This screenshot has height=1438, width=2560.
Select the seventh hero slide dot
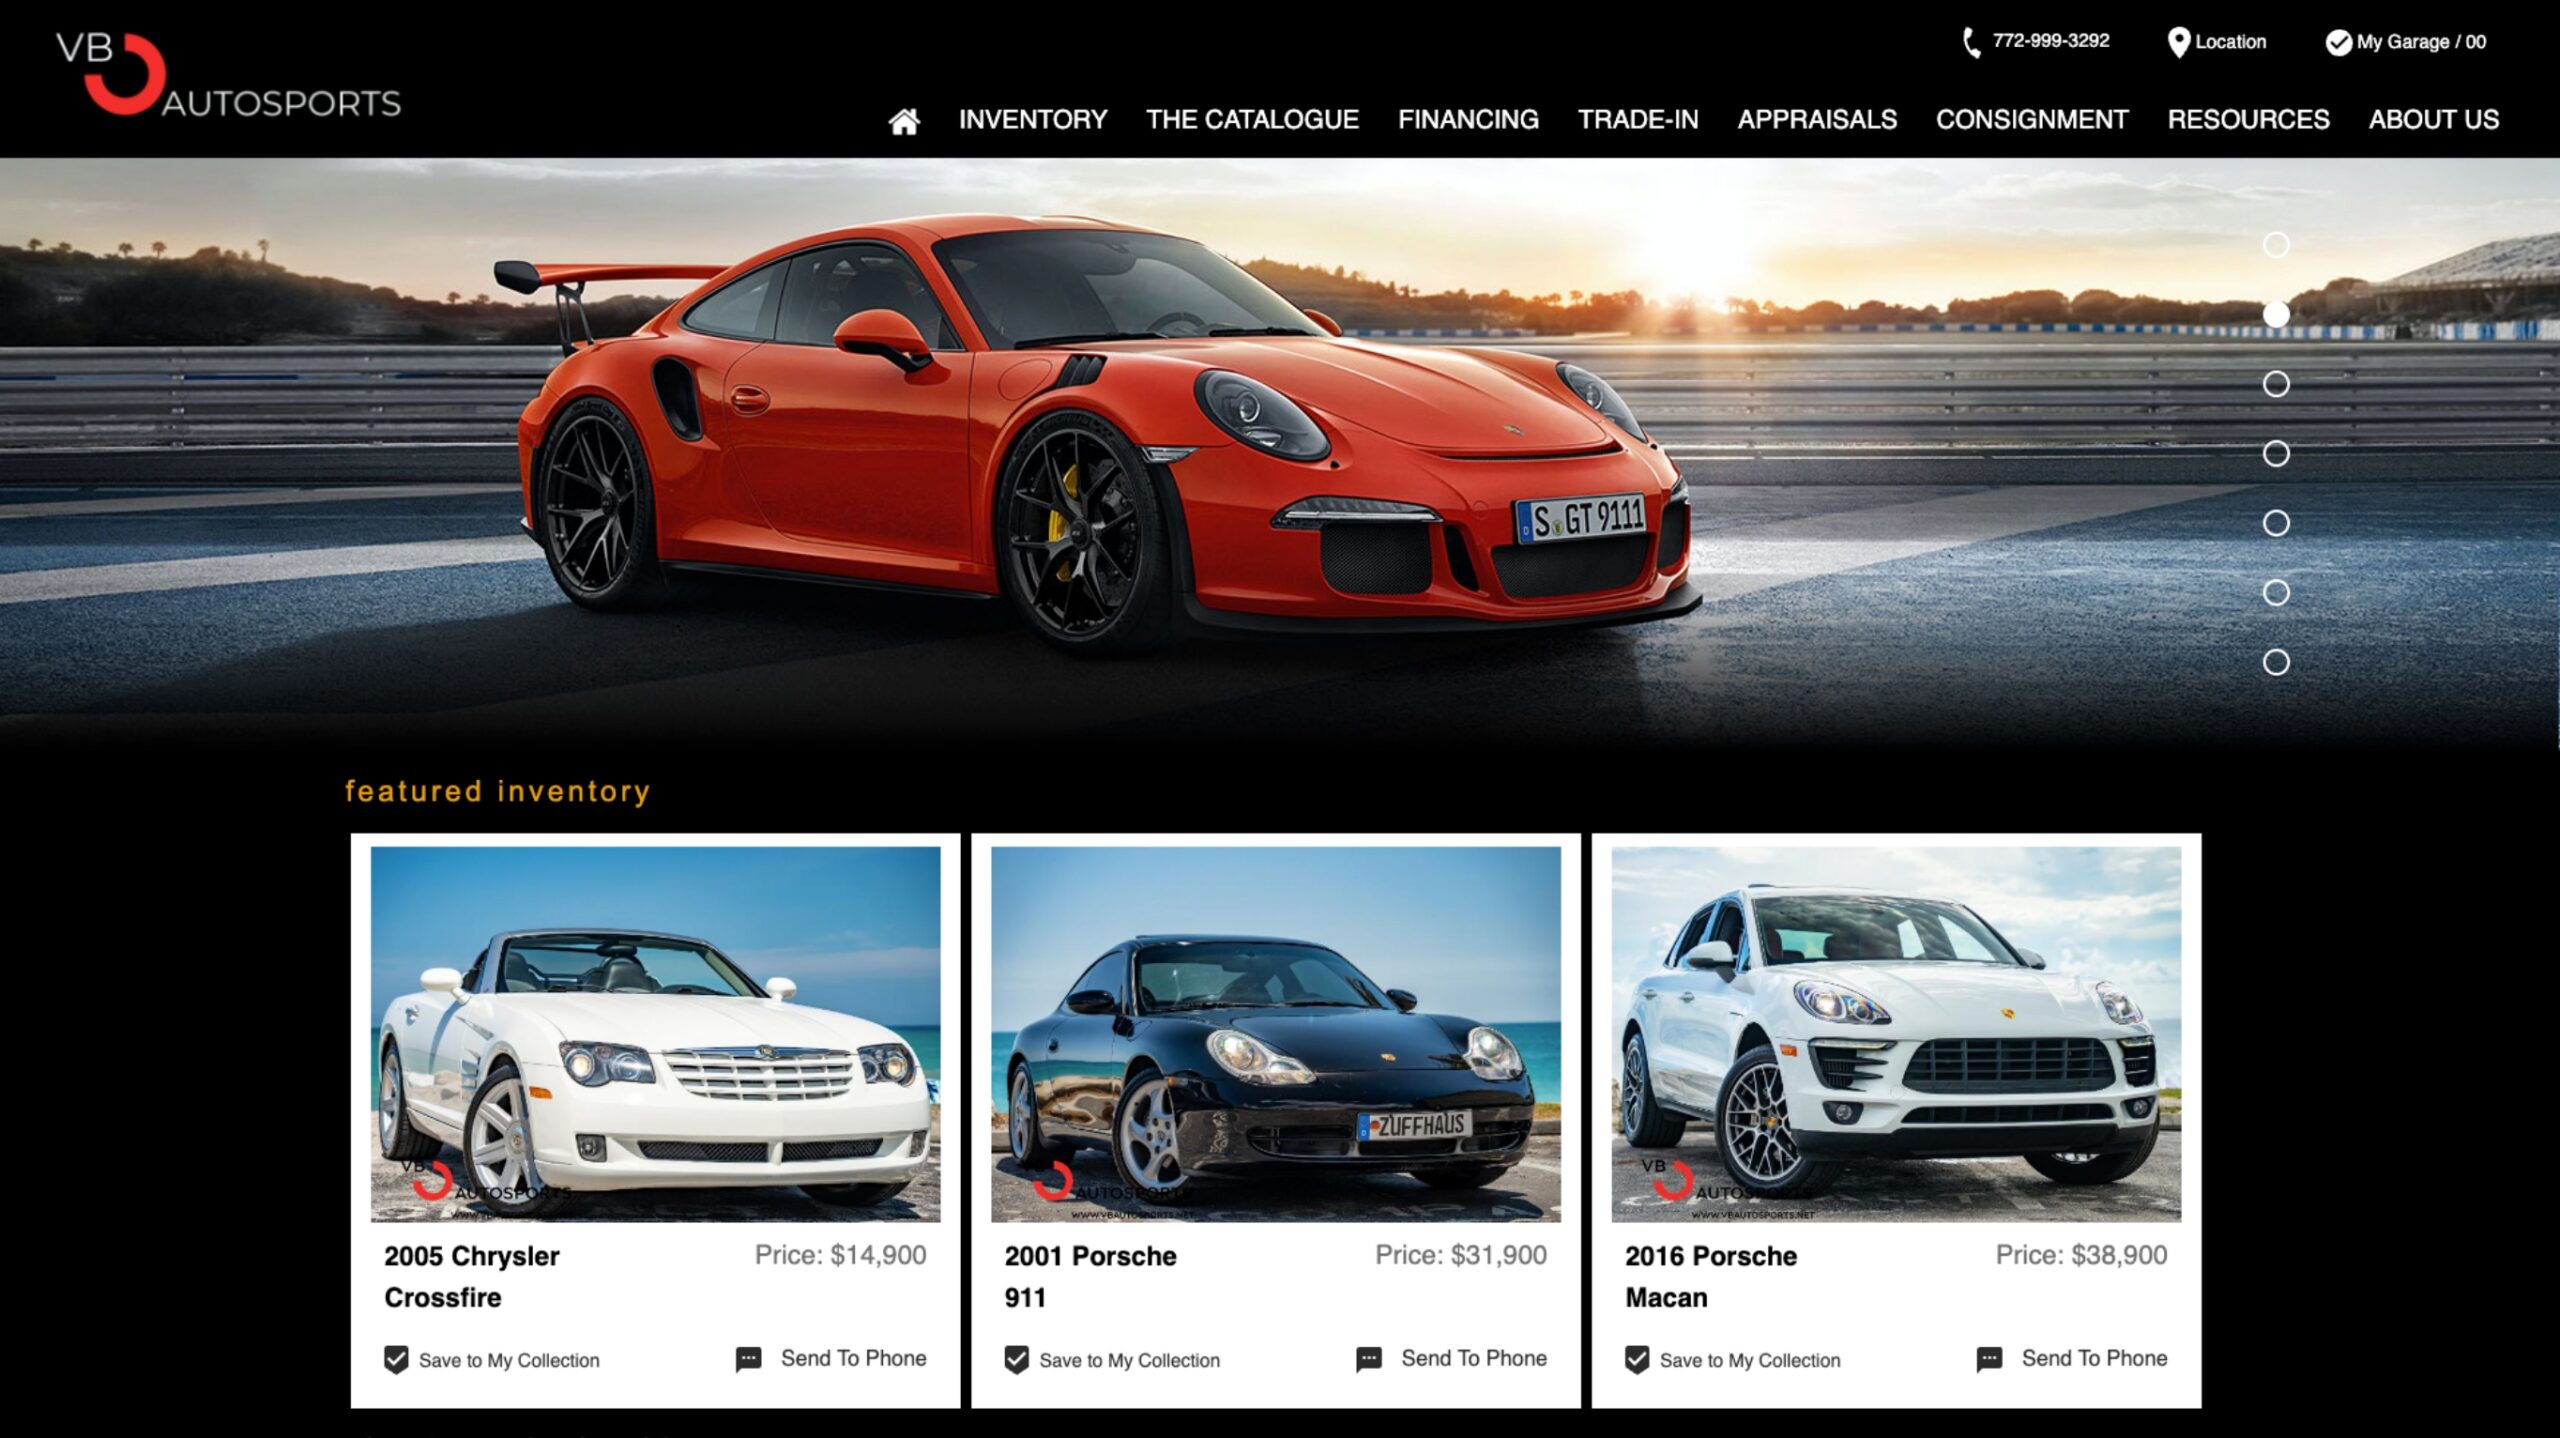coord(2276,662)
